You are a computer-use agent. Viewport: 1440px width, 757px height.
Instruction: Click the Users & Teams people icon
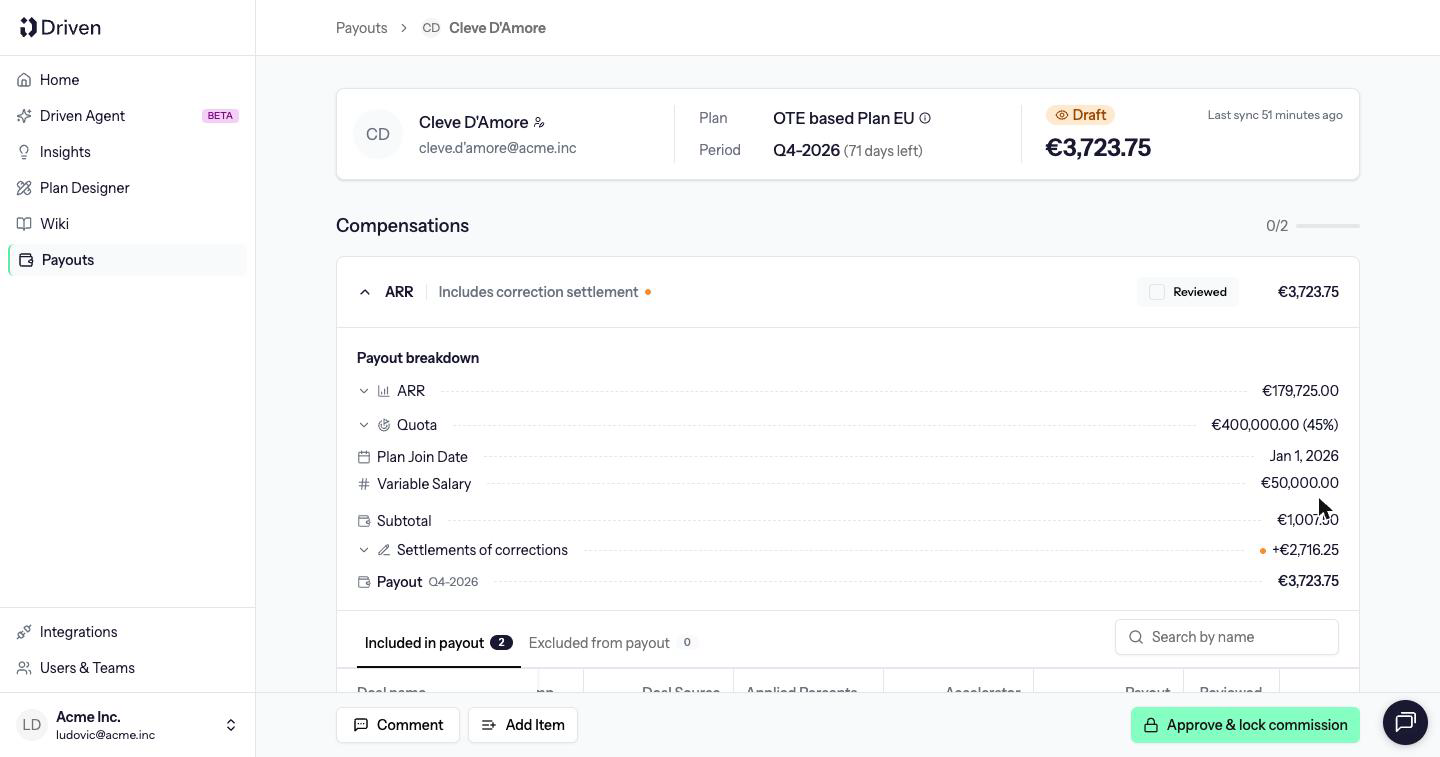[x=24, y=668]
